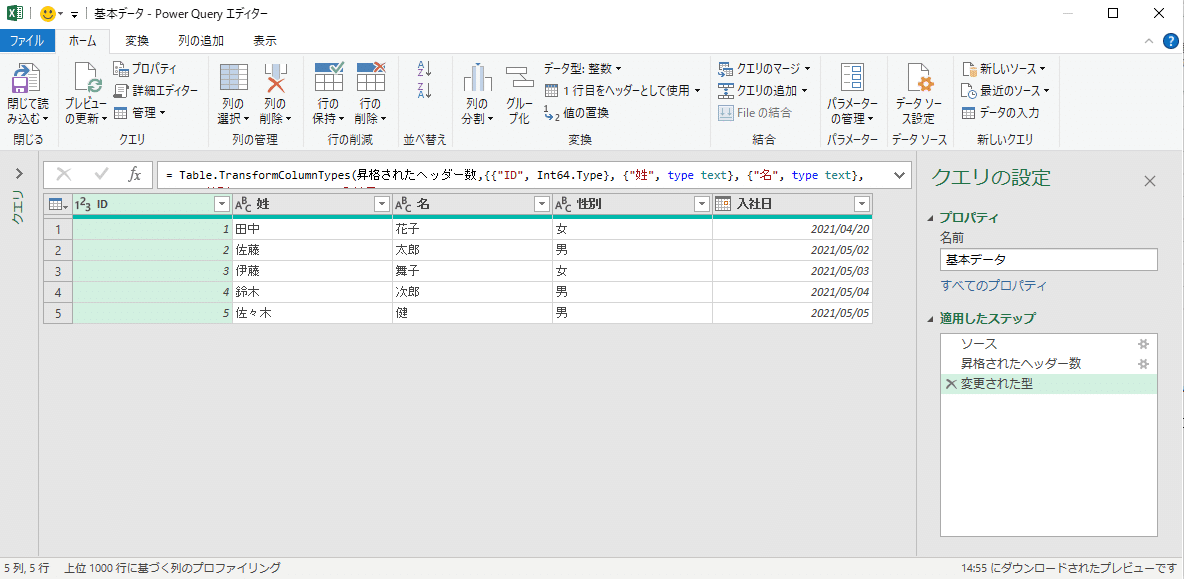Click the 行の削除 icon
Image resolution: width=1184 pixels, height=579 pixels.
coord(371,79)
